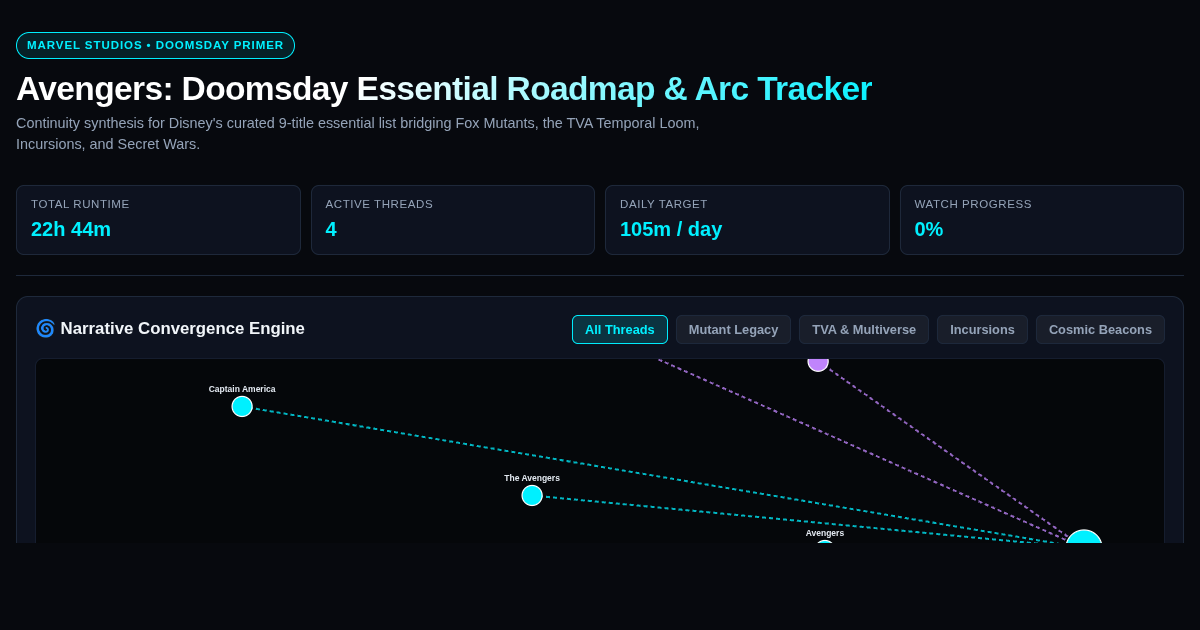This screenshot has width=1200, height=630.
Task: Click 'The Avengers' node label
Action: [532, 478]
